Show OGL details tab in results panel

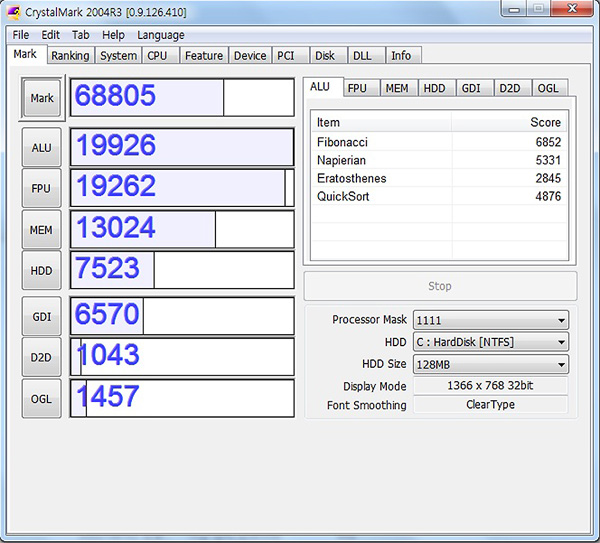click(x=548, y=88)
